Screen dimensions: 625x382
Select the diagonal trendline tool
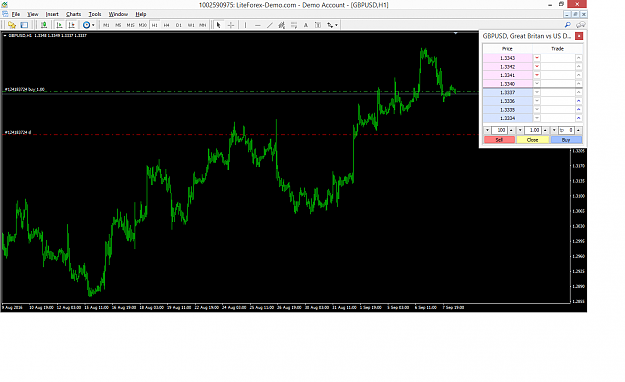(x=270, y=25)
